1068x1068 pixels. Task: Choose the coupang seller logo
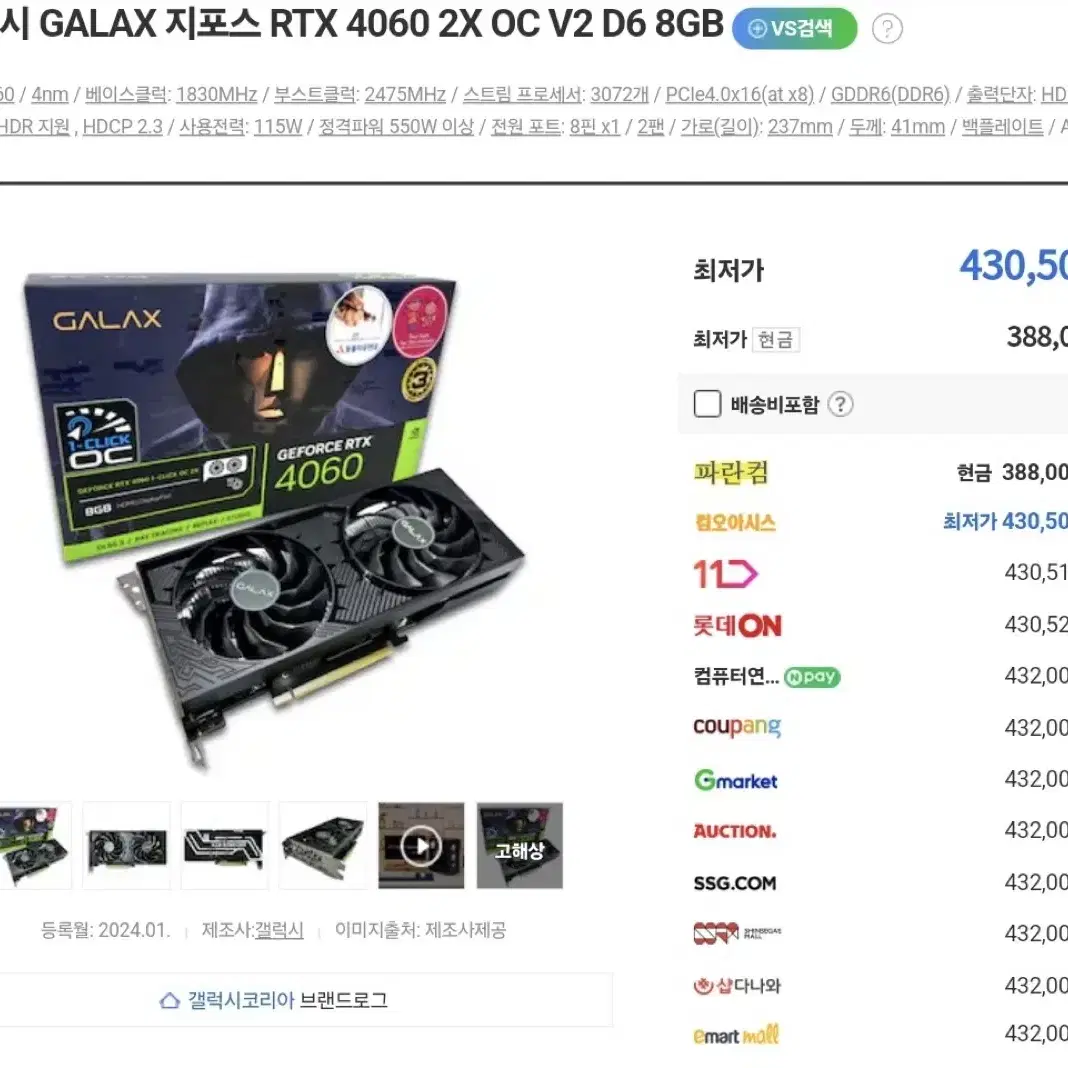737,727
